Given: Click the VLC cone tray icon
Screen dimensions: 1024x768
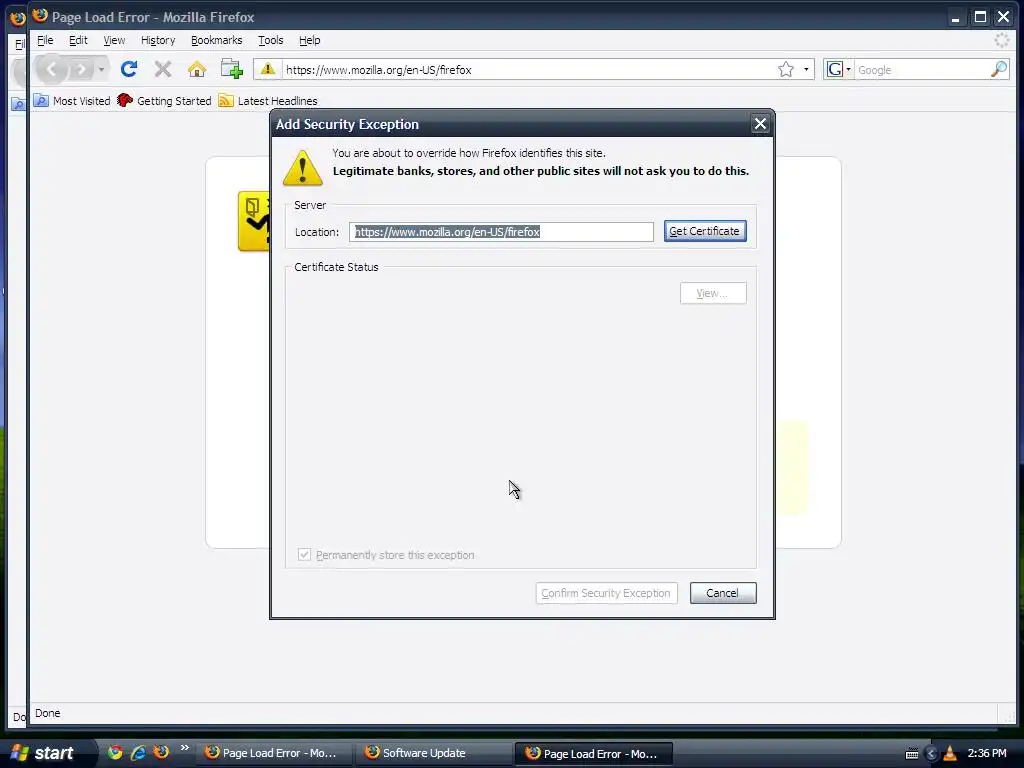Looking at the screenshot, I should click(950, 754).
